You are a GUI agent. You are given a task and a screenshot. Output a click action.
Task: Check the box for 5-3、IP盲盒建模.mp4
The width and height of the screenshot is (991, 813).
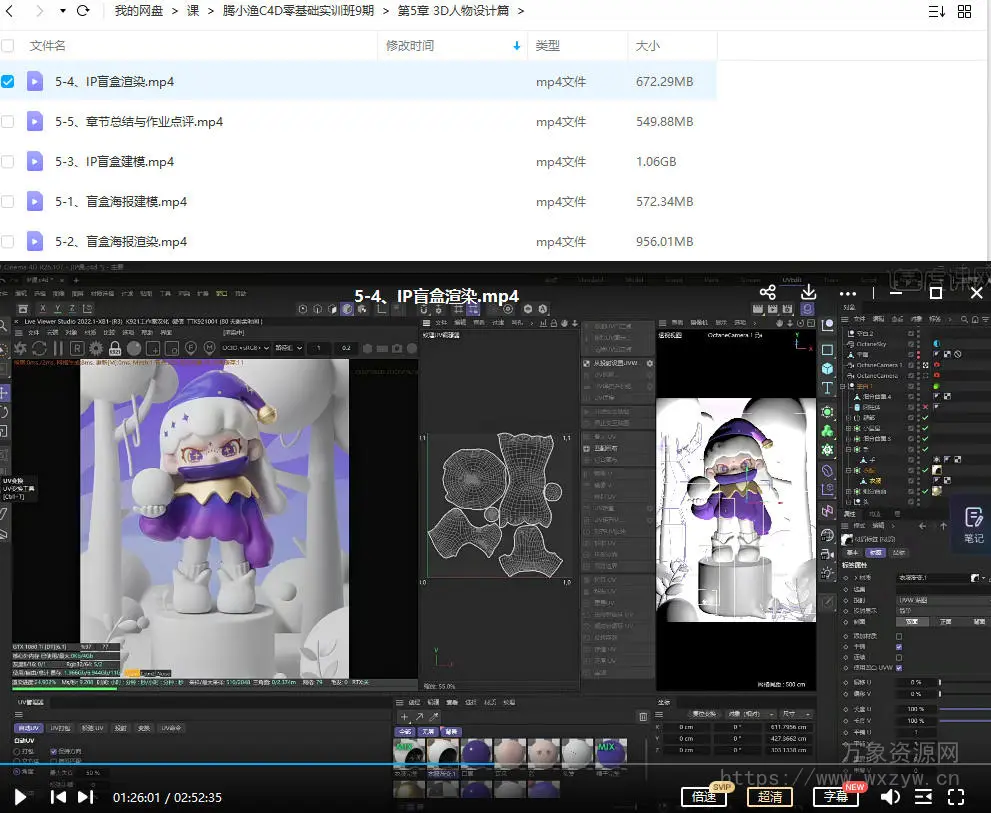click(8, 161)
